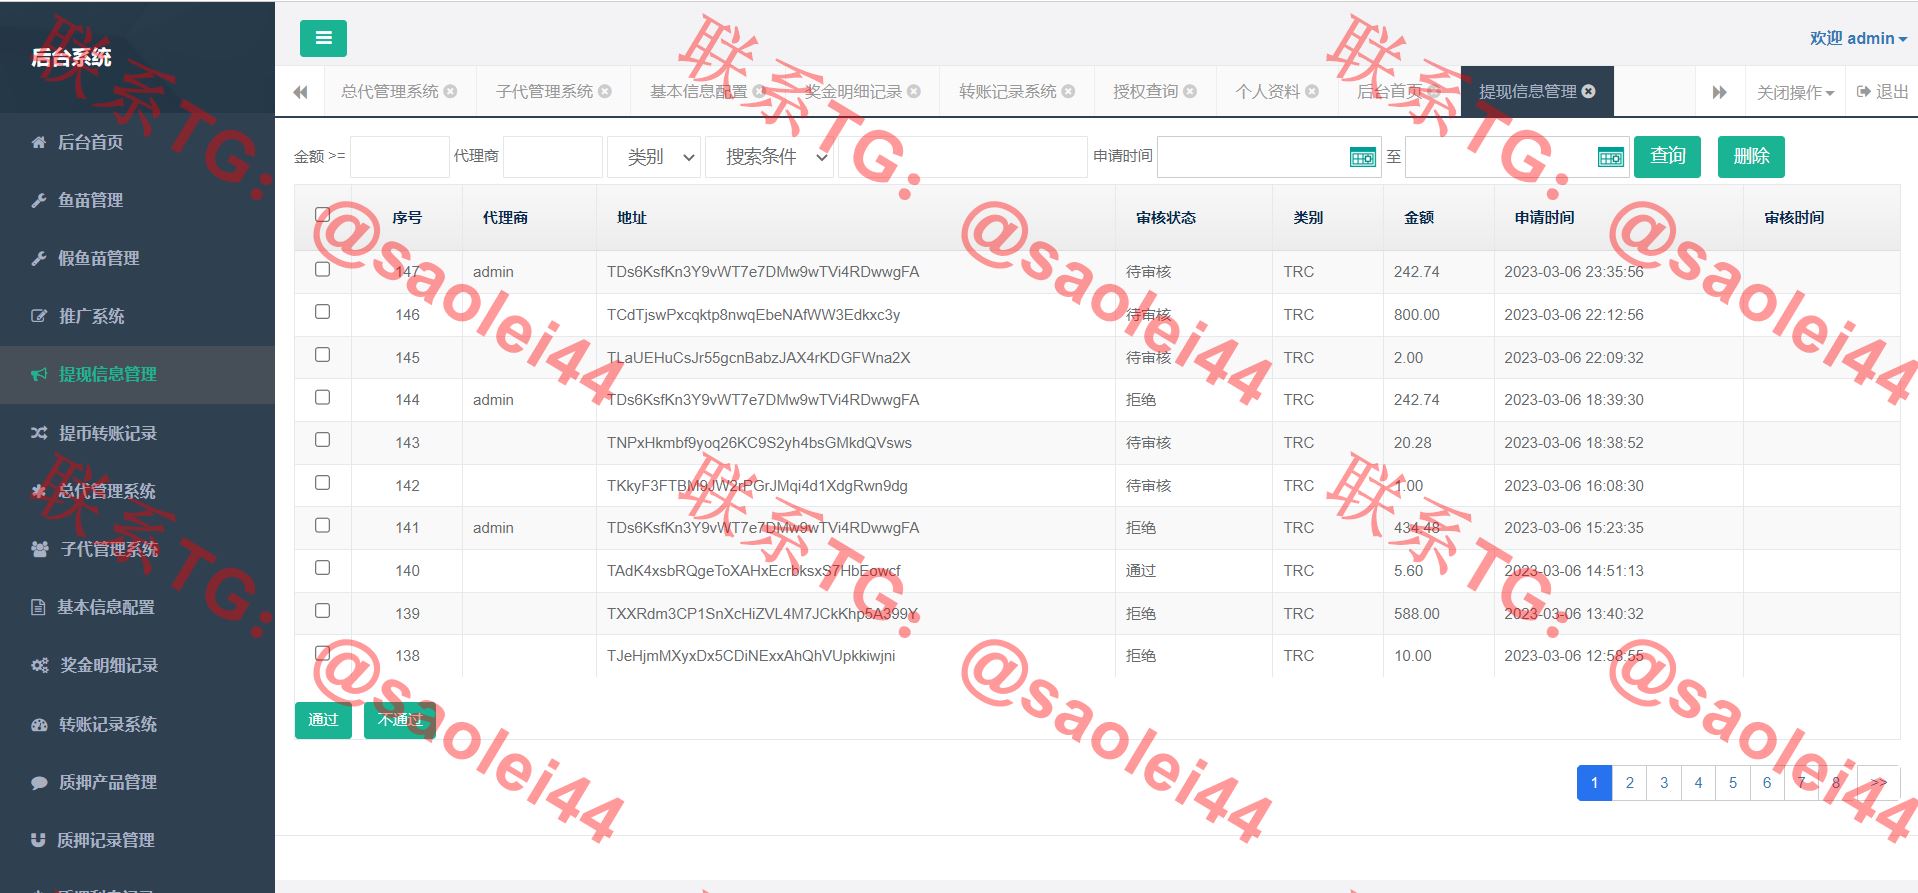The width and height of the screenshot is (1918, 893).
Task: Click the green hamburger menu toggle icon
Action: tap(323, 39)
